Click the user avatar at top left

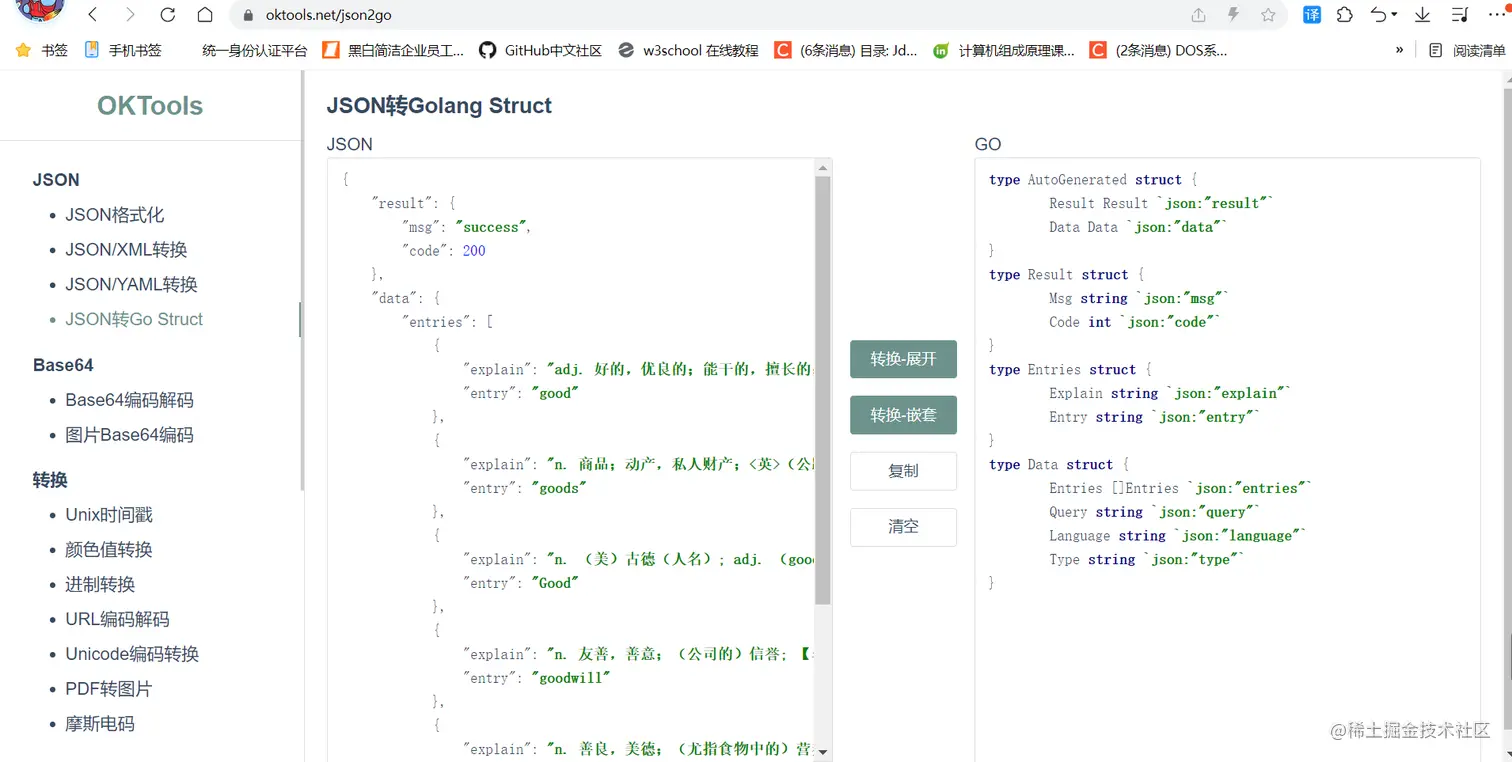click(41, 10)
